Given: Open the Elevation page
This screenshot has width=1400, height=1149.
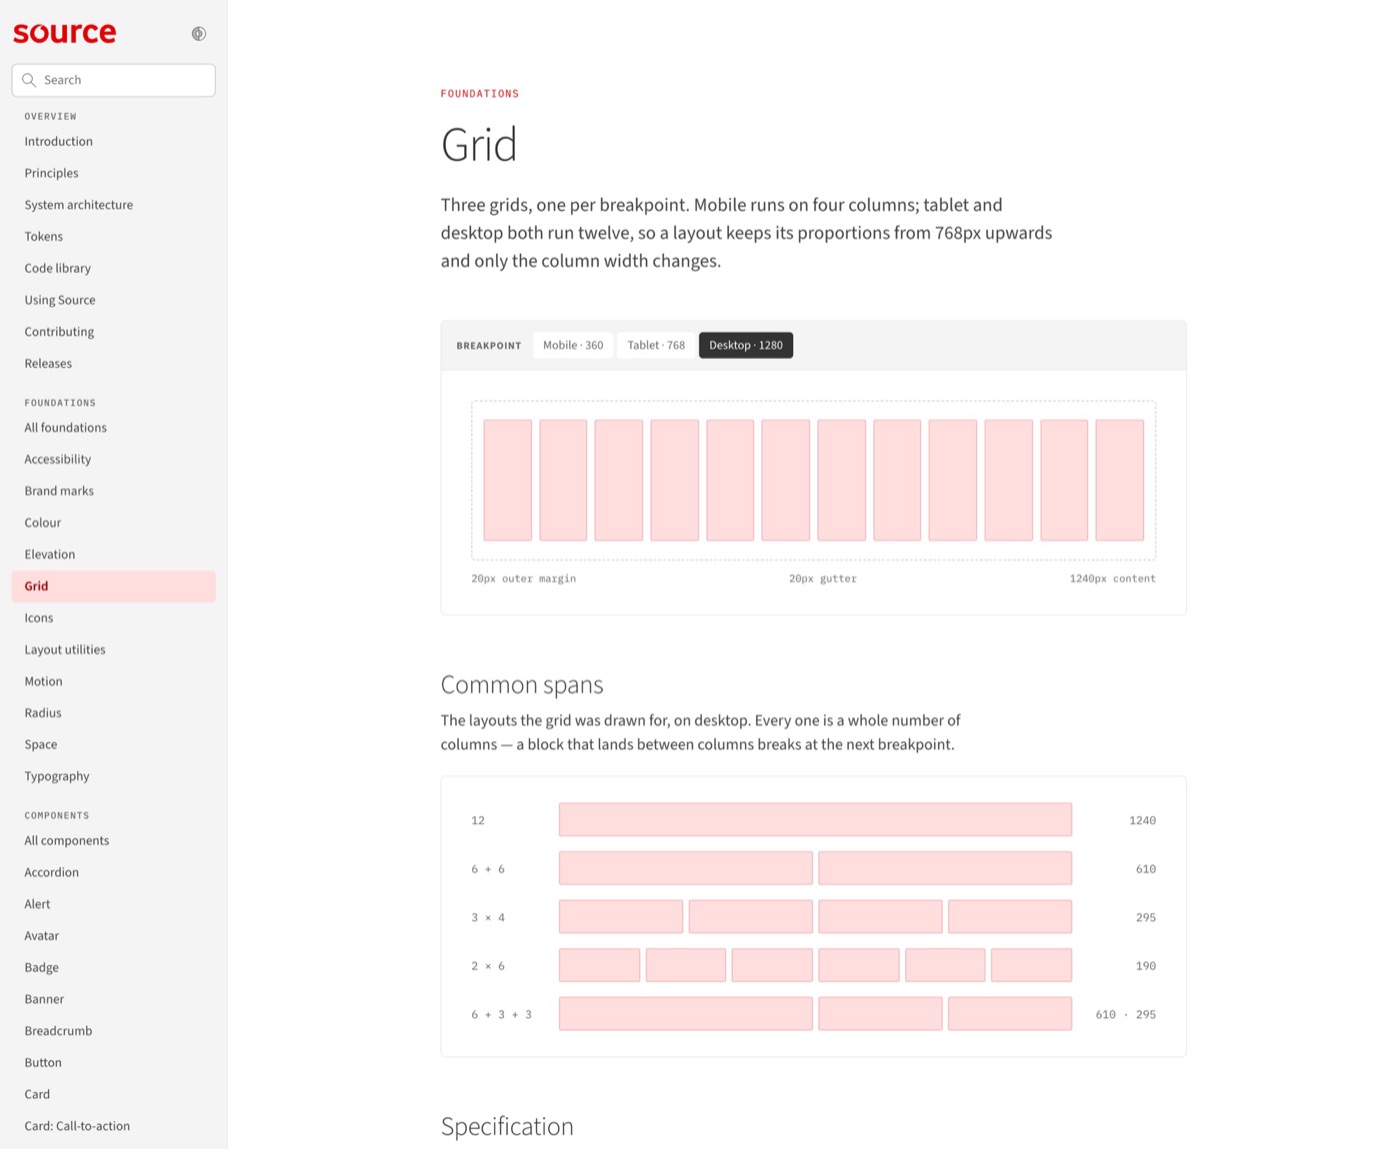Looking at the screenshot, I should coord(114,554).
